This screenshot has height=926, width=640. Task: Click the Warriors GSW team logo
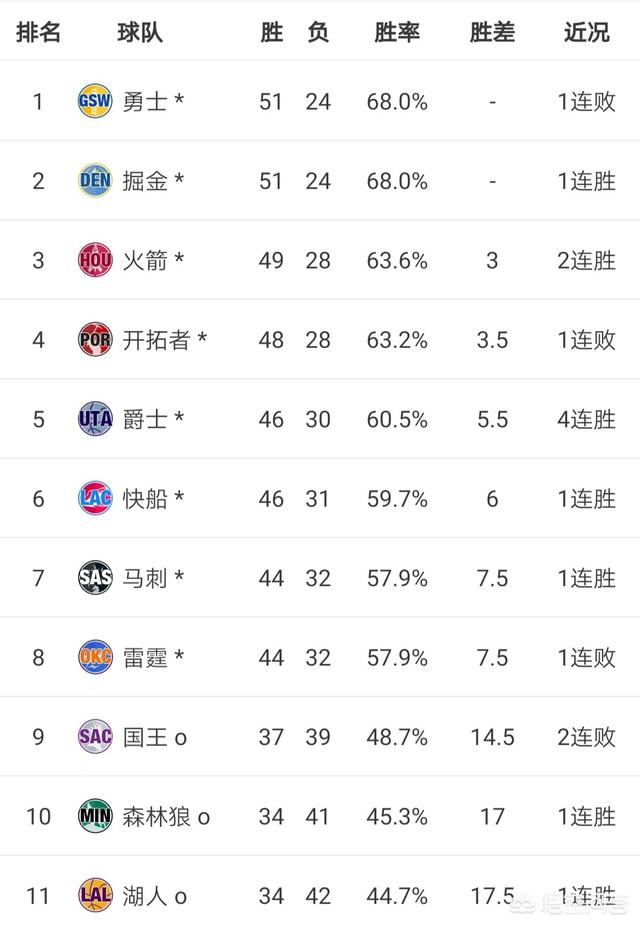[95, 101]
